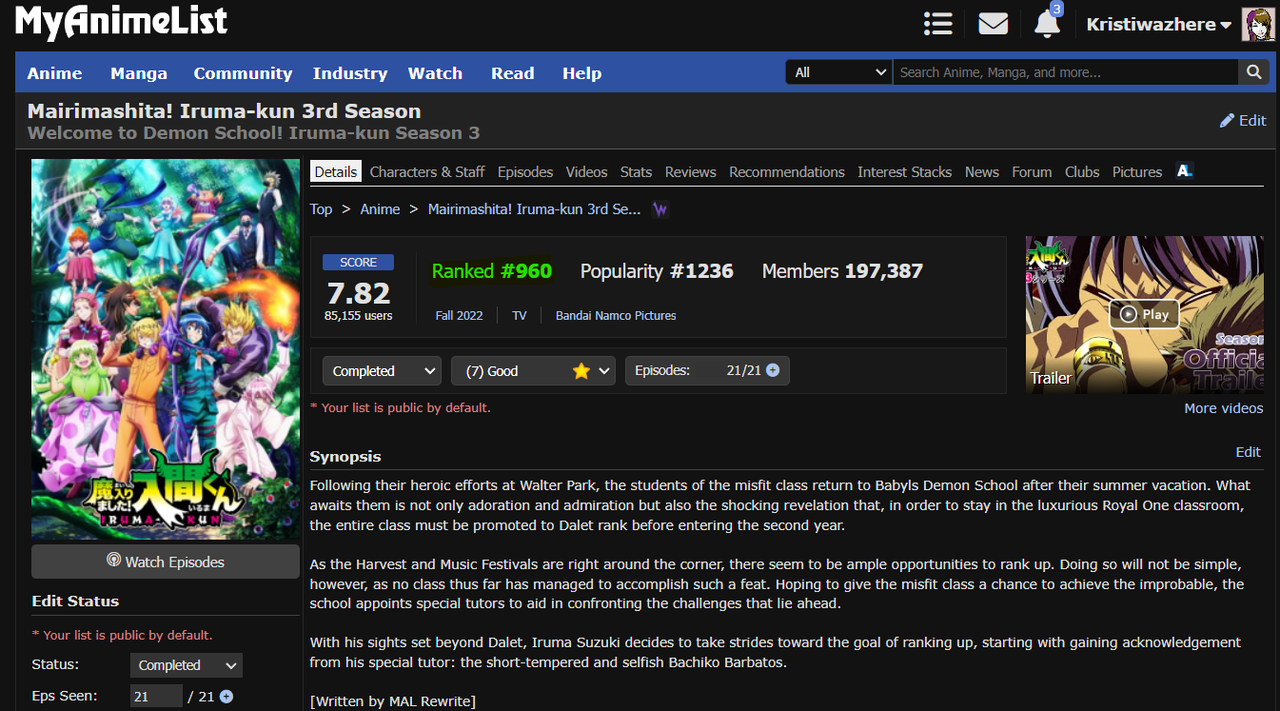Click the plus icon beside Episodes 21/21
Image resolution: width=1280 pixels, height=711 pixels.
point(773,370)
